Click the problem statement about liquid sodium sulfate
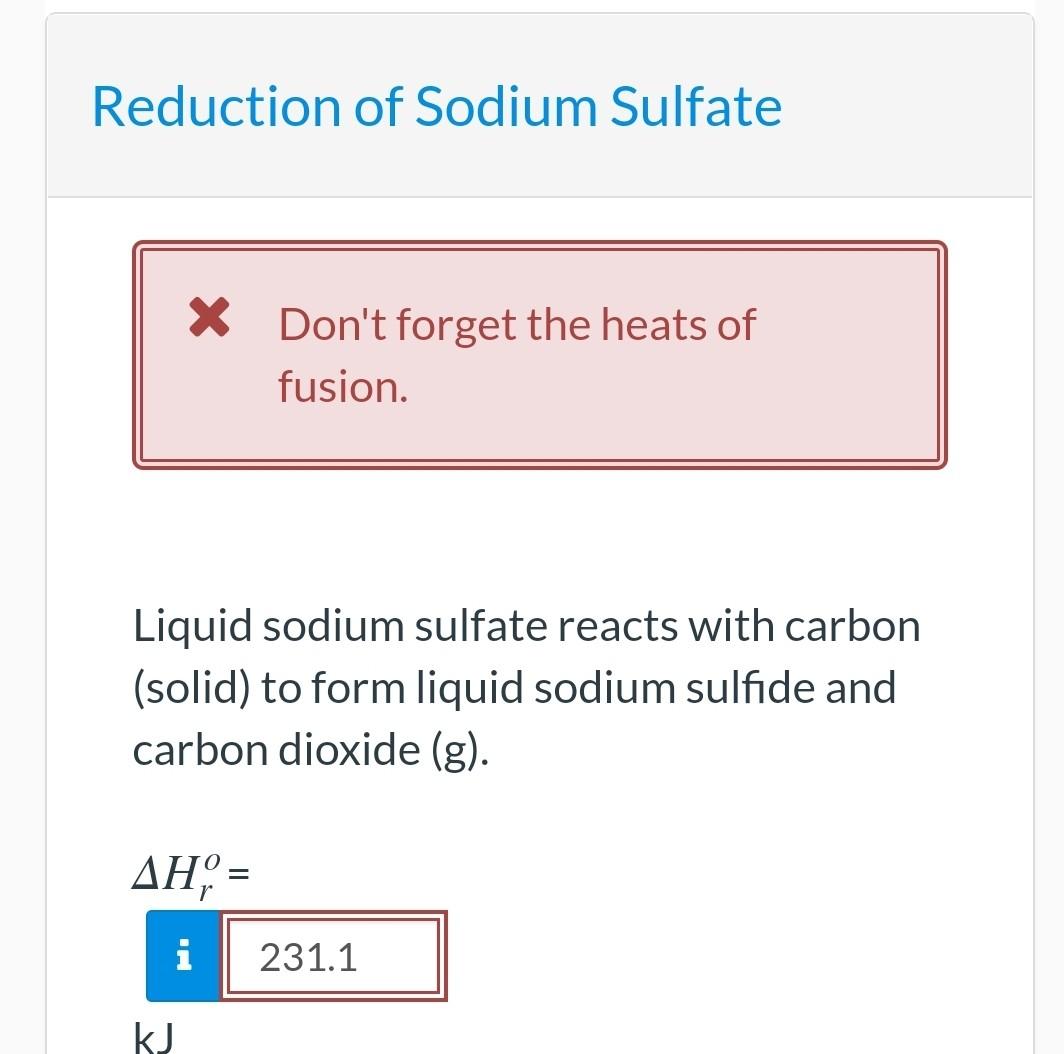Viewport: 1064px width, 1054px height. (x=527, y=686)
